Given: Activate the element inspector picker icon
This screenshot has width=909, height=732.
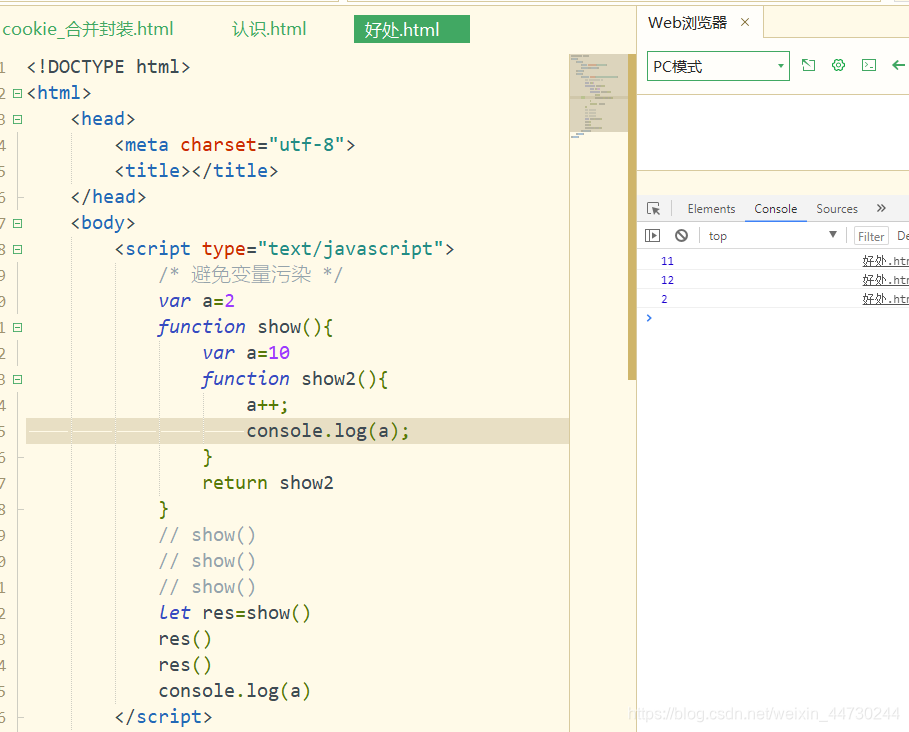Looking at the screenshot, I should tap(653, 209).
